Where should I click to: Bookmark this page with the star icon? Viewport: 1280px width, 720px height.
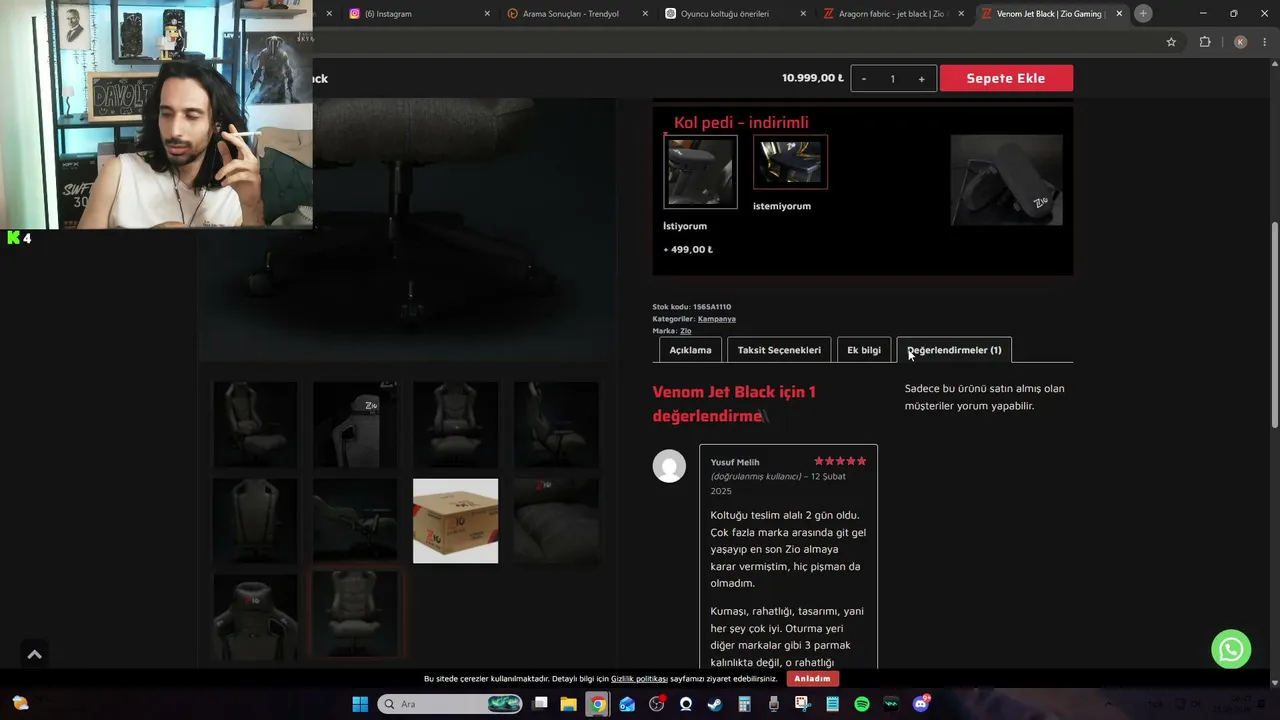1171,42
